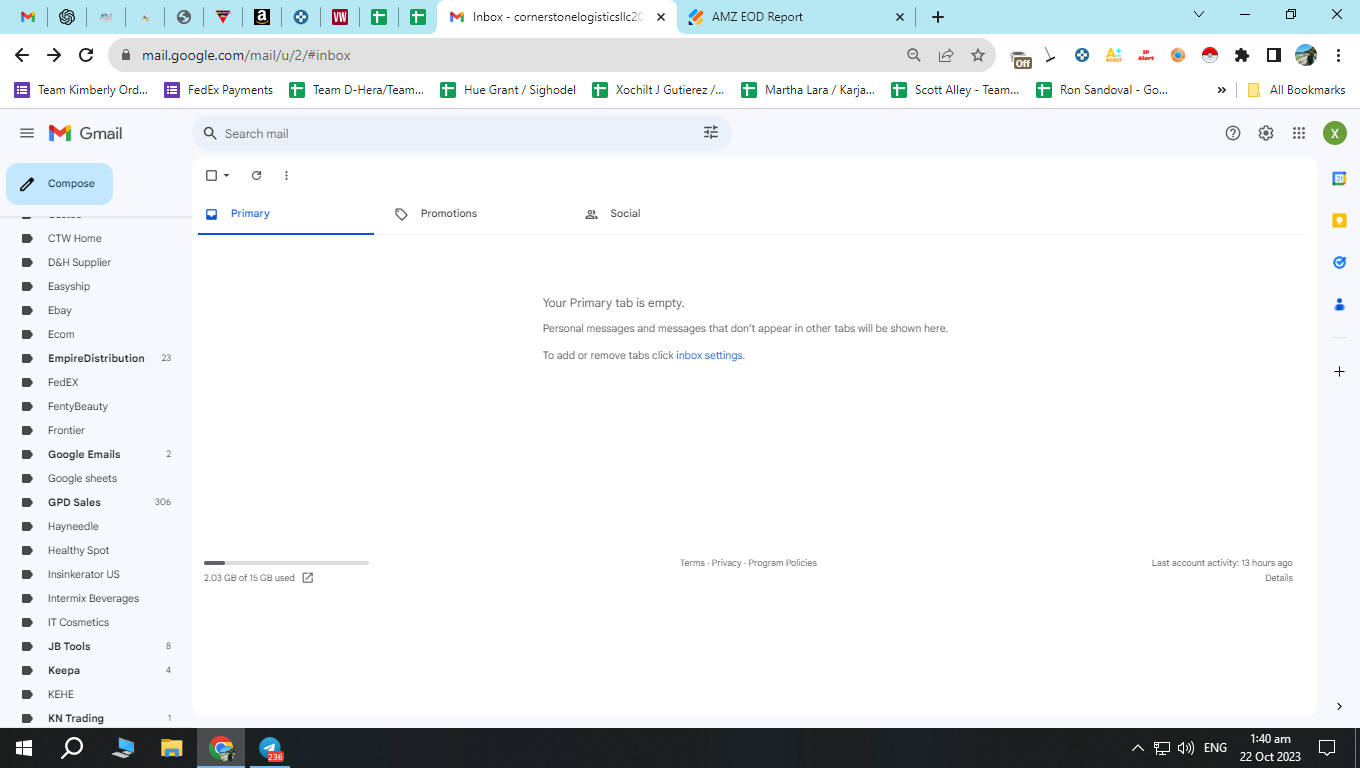
Task: Open Gmail Settings gear icon
Action: (x=1266, y=133)
